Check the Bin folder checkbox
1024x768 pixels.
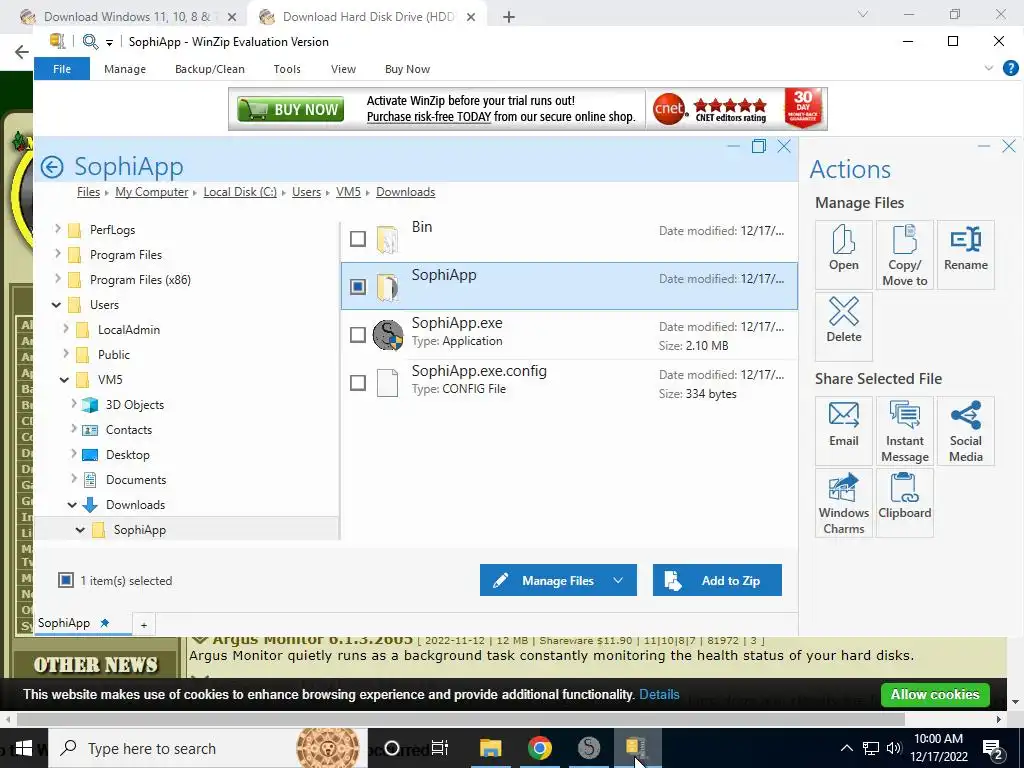[x=358, y=239]
